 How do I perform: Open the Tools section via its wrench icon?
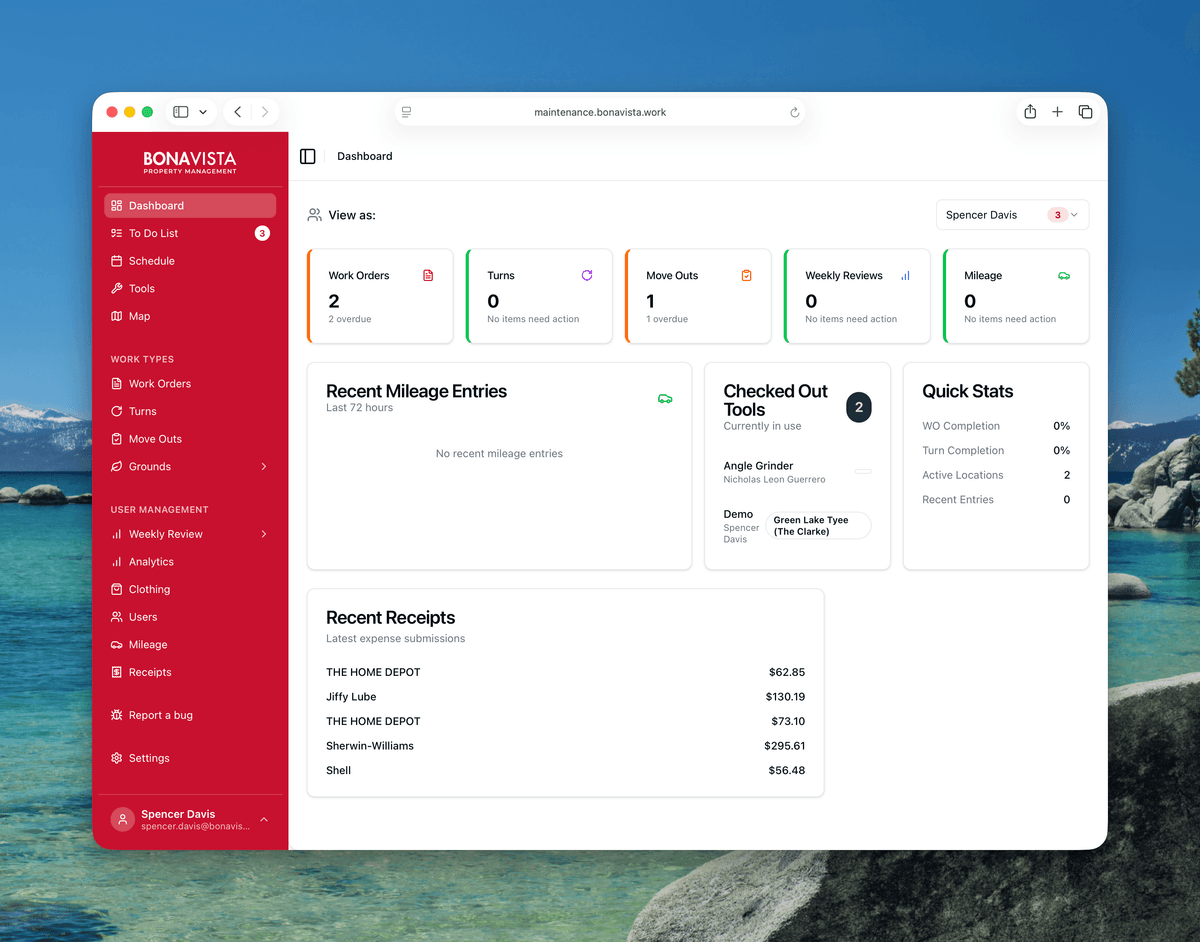(x=116, y=288)
